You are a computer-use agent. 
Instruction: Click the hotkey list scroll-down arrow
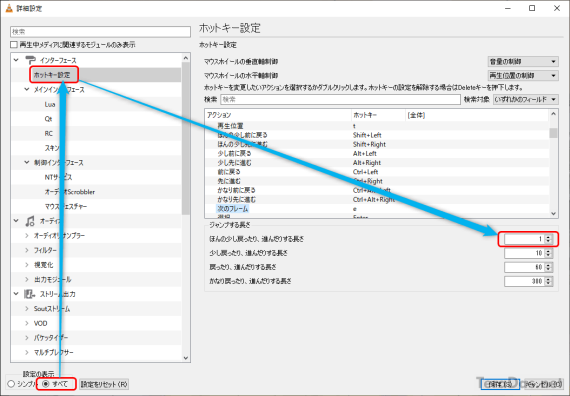point(553,214)
